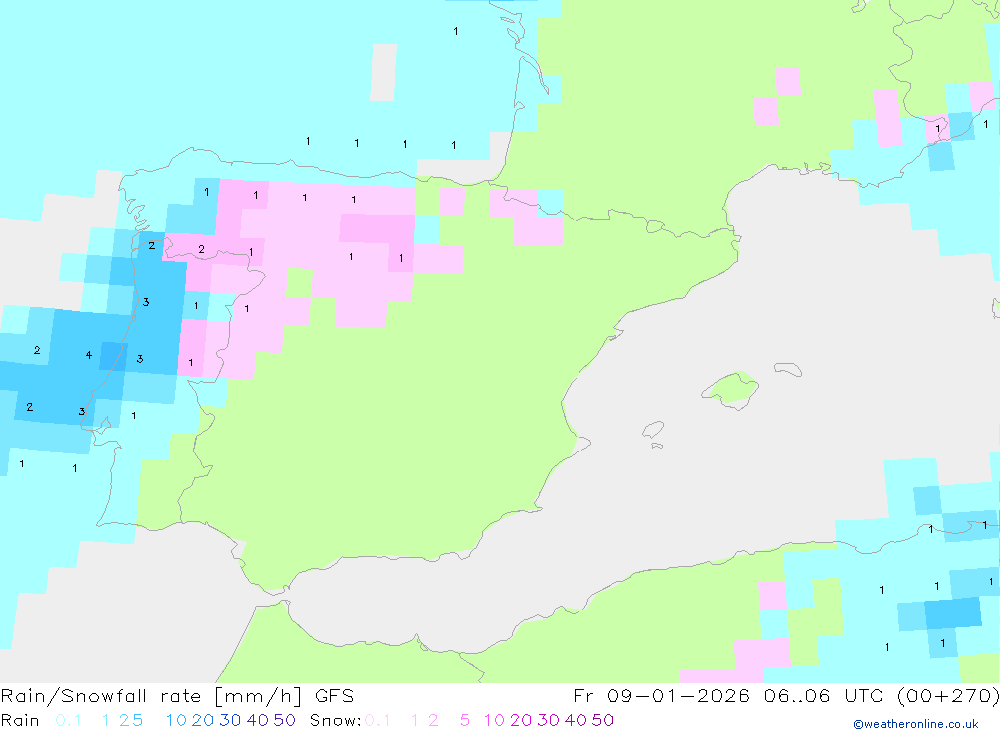Select the 40 value in the Snow legend
This screenshot has height=733, width=1000.
point(576,720)
